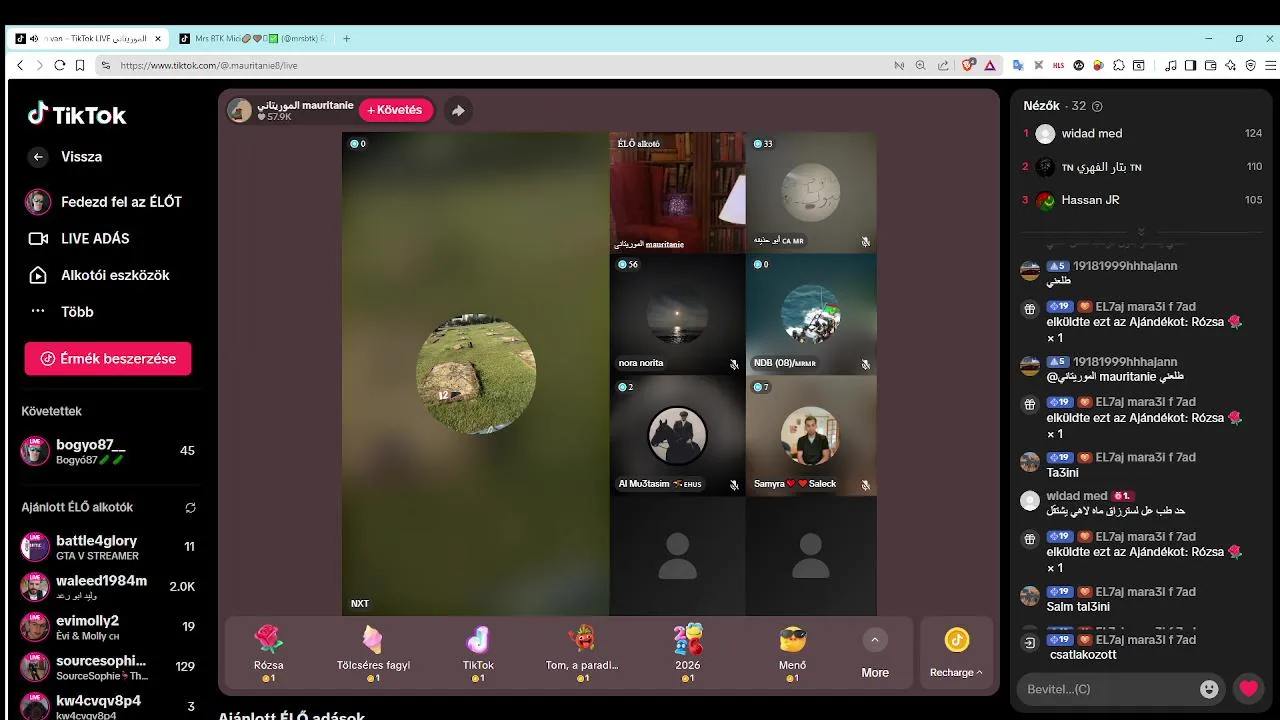Click the Bevitel chat input field
The image size is (1280, 720).
[1108, 689]
